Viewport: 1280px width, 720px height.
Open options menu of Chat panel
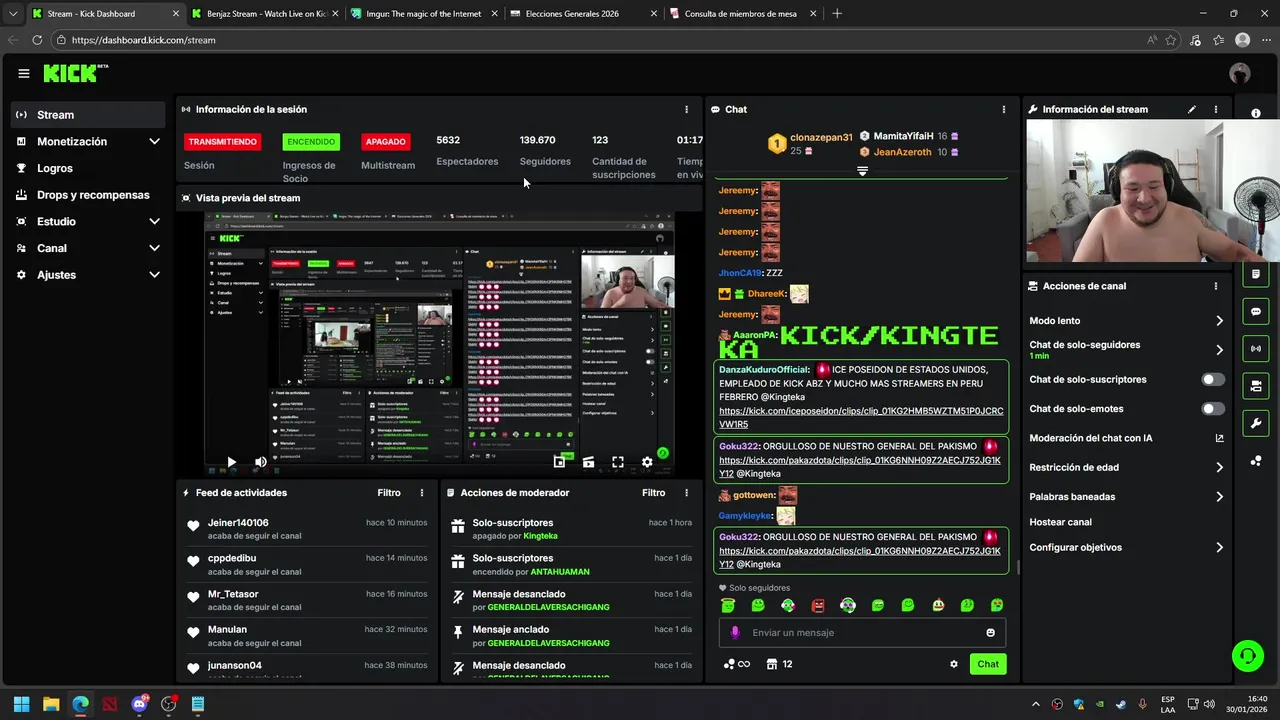1004,109
